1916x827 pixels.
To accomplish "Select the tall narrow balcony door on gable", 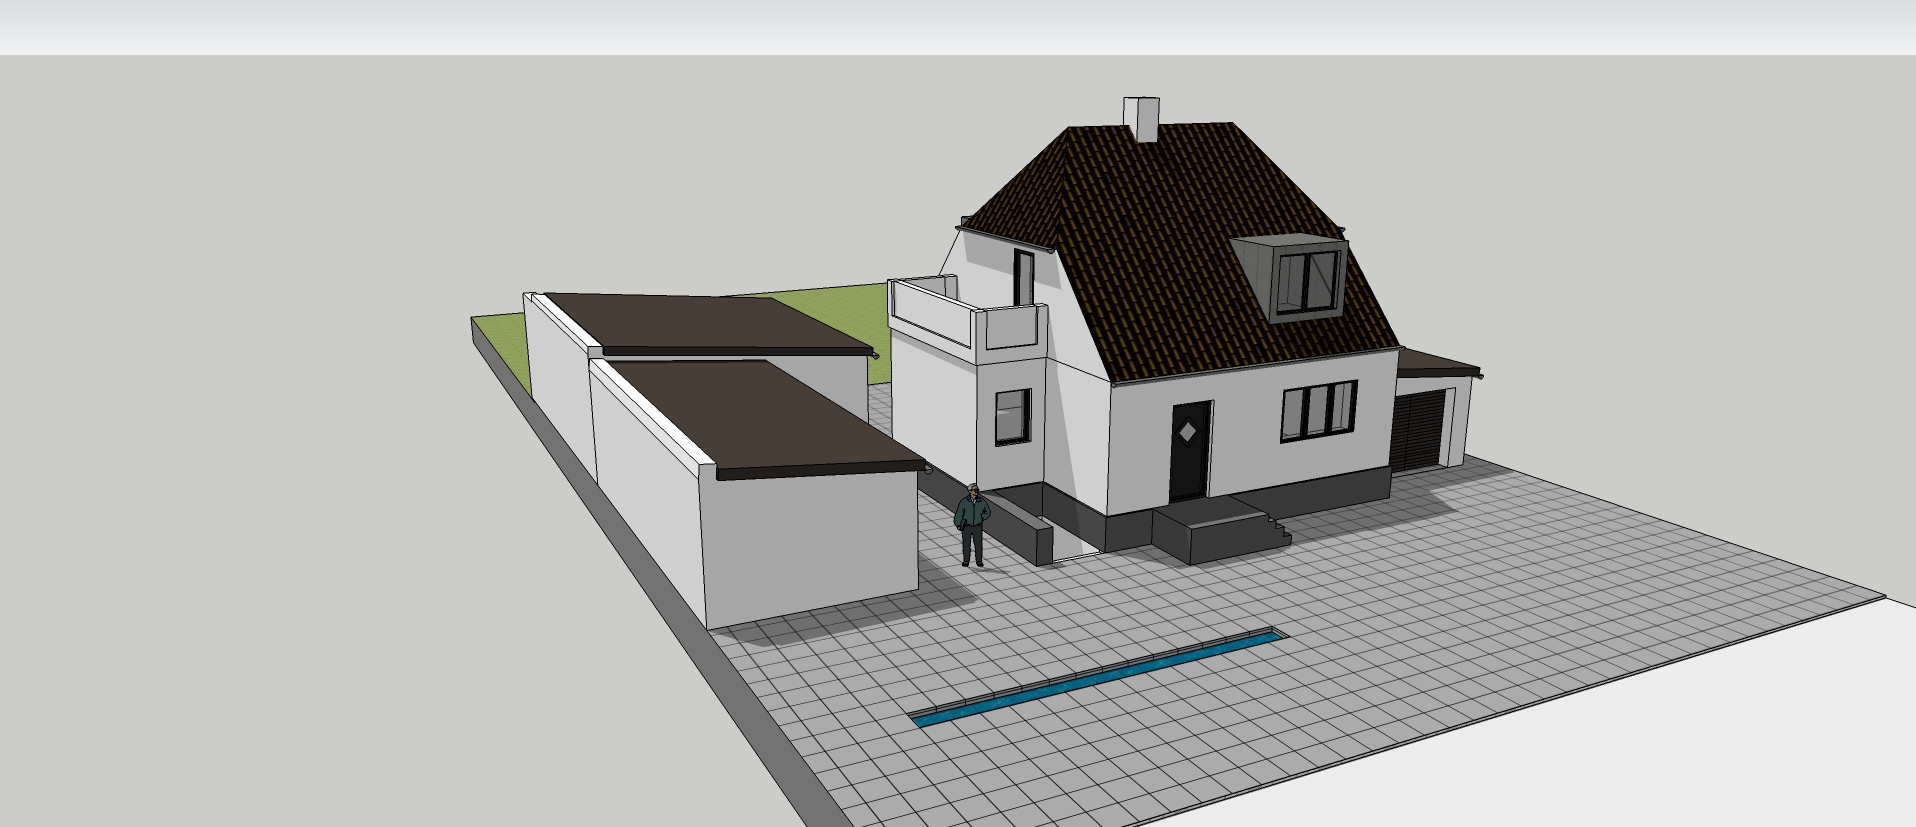I will pos(1024,277).
